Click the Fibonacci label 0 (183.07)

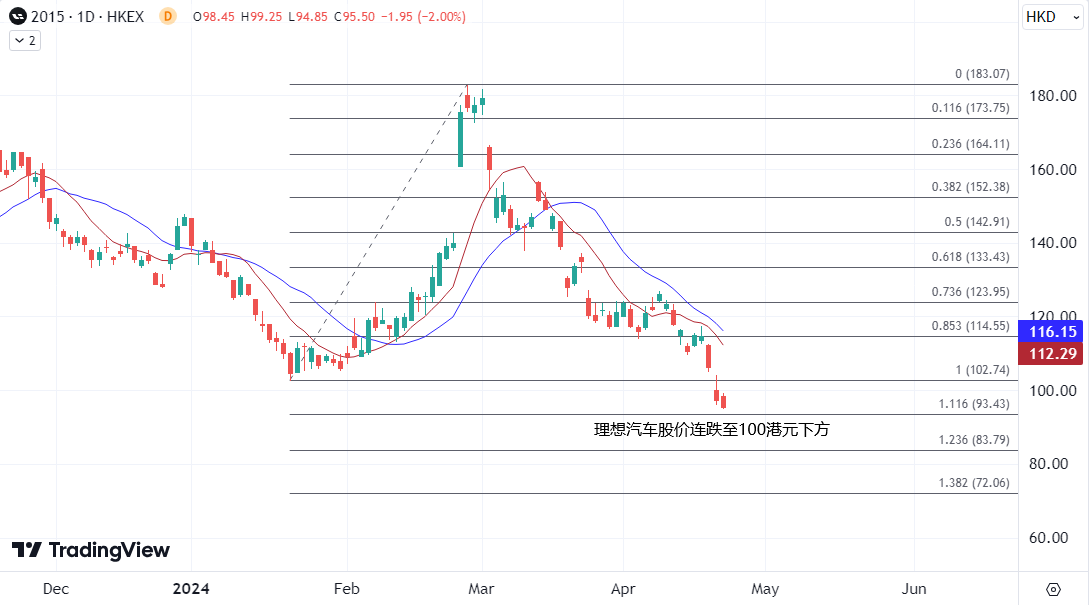(x=982, y=74)
